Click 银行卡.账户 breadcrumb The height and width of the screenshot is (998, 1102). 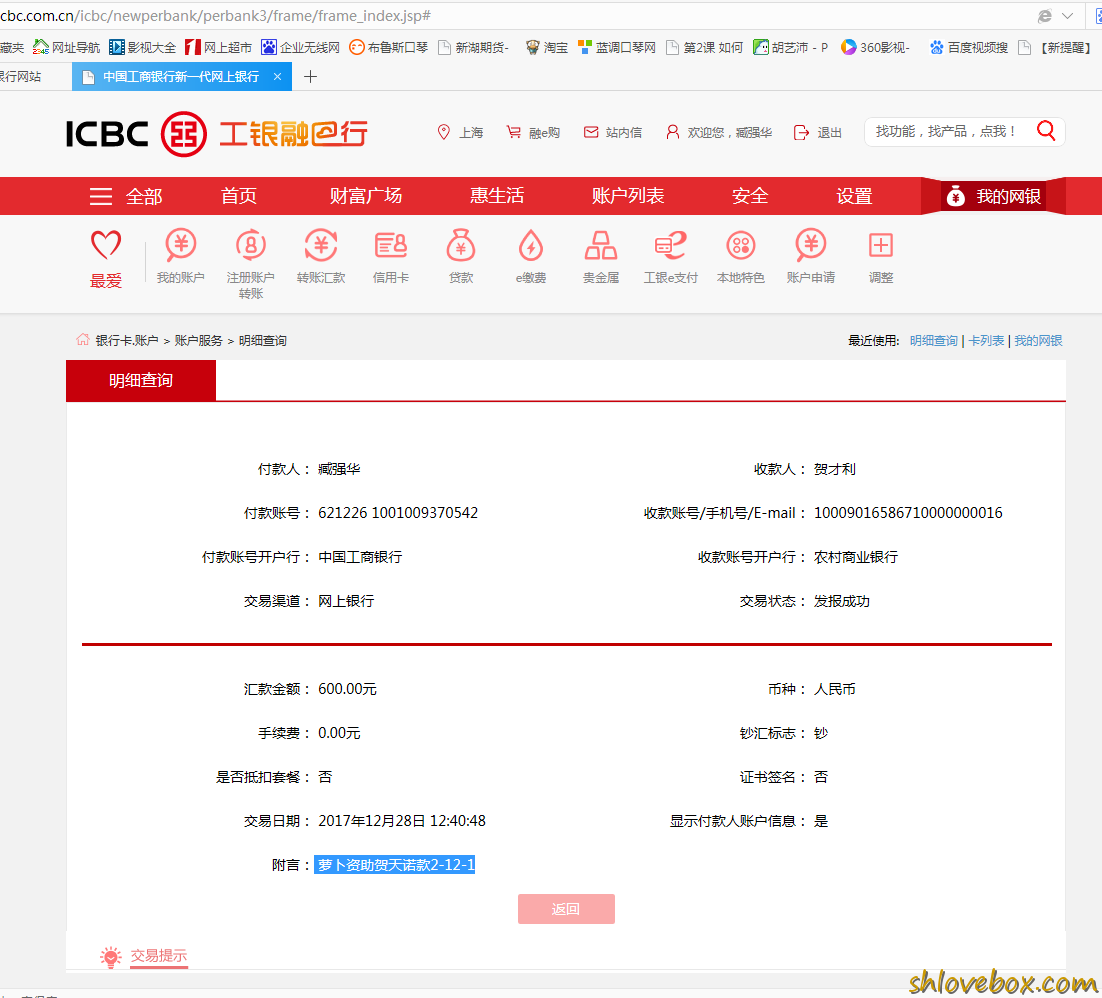coord(127,341)
